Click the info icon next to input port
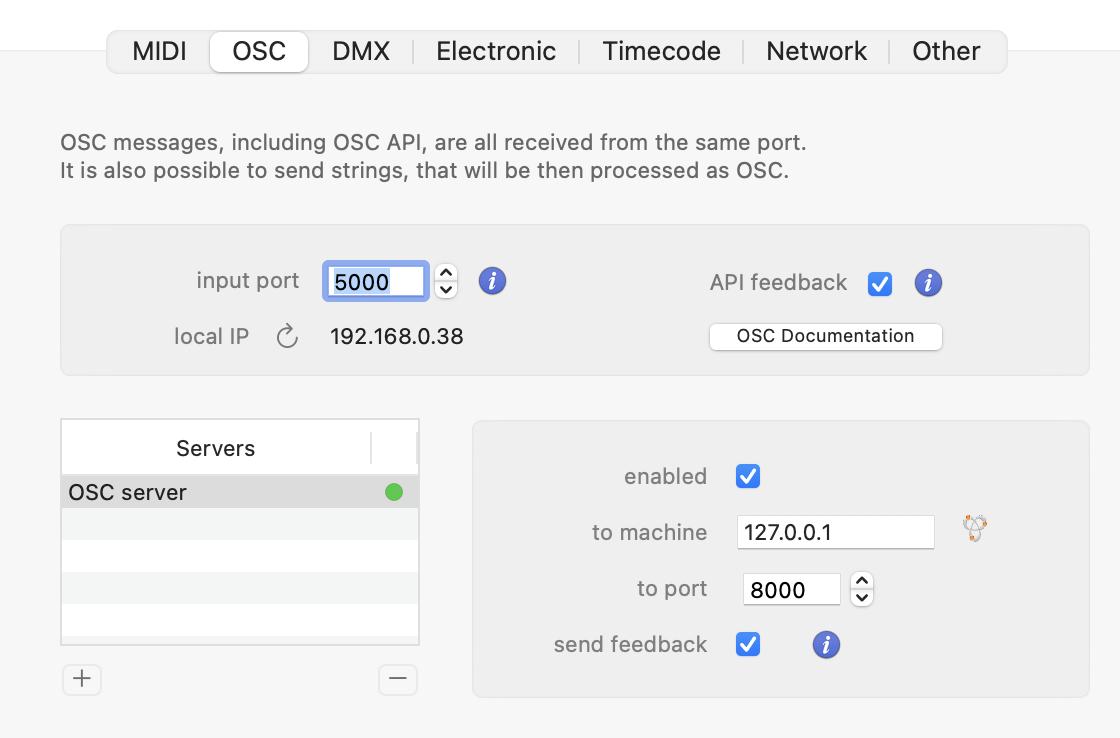Image resolution: width=1120 pixels, height=738 pixels. pos(492,281)
